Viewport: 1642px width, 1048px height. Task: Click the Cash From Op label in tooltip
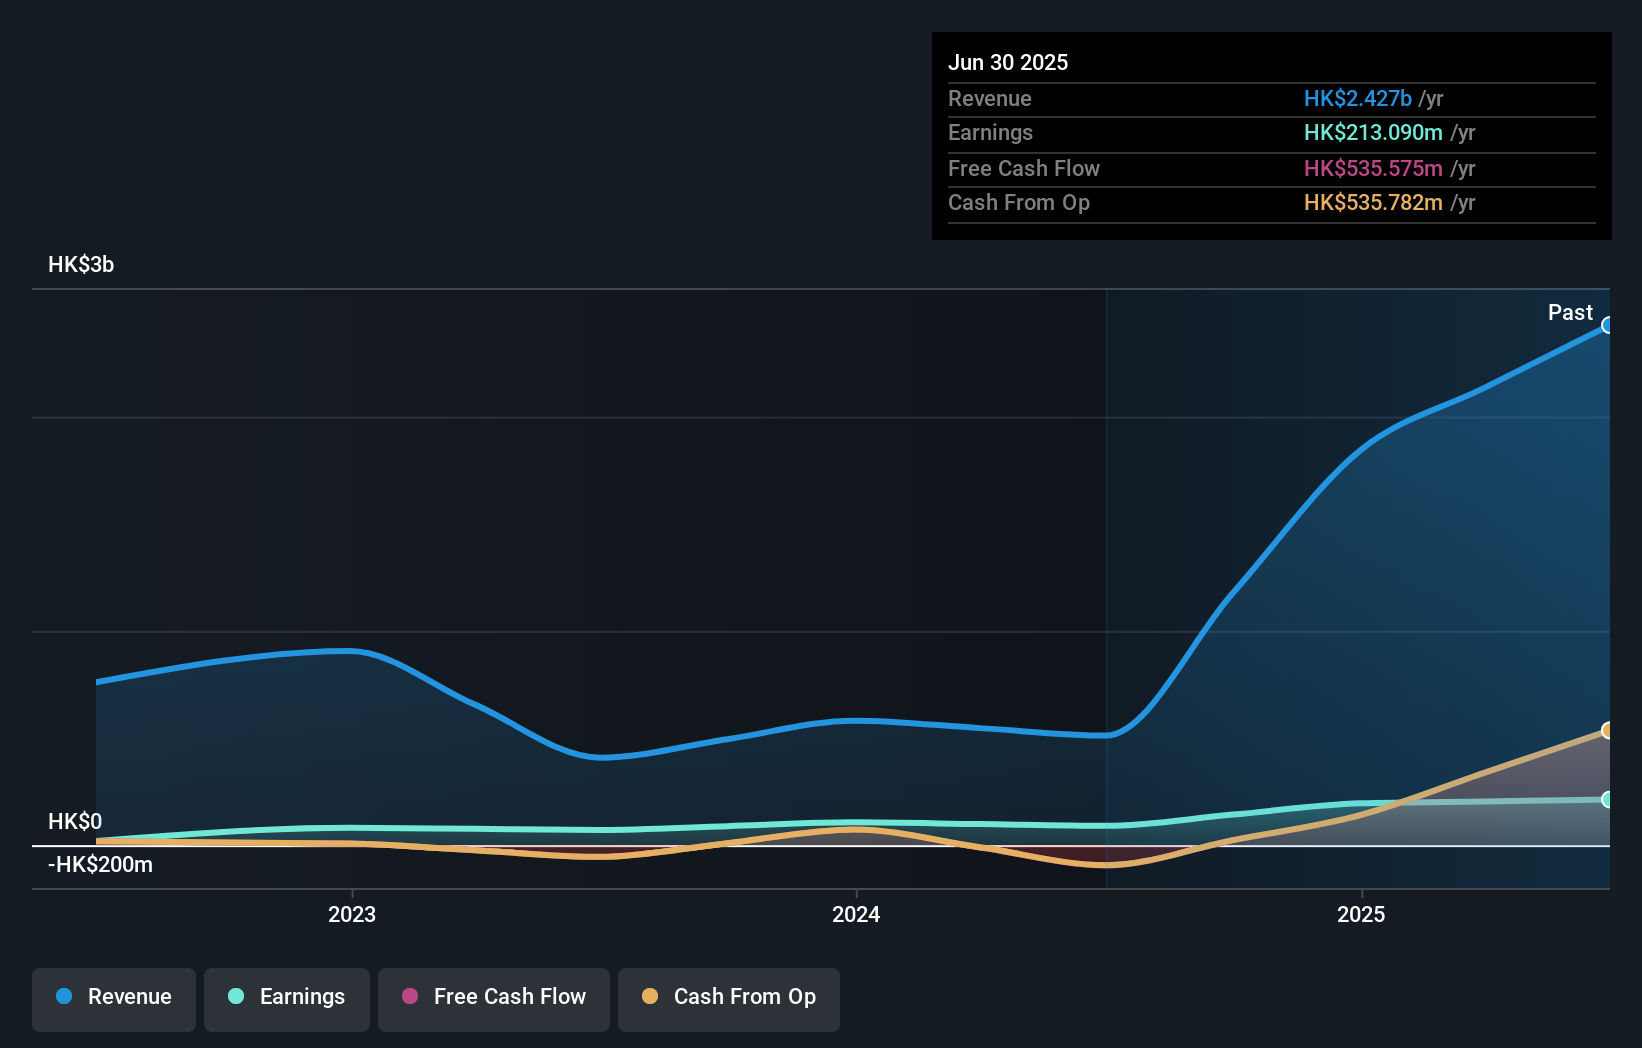[1019, 203]
